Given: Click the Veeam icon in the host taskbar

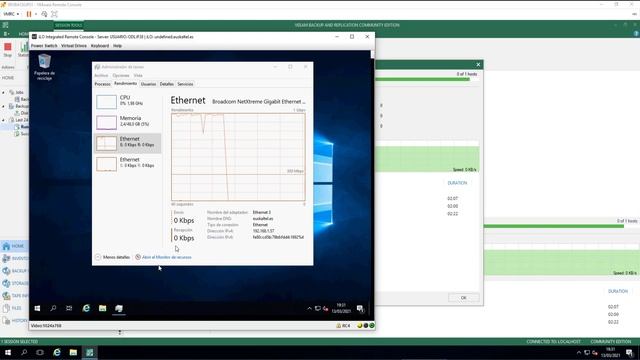Looking at the screenshot, I should (89, 353).
